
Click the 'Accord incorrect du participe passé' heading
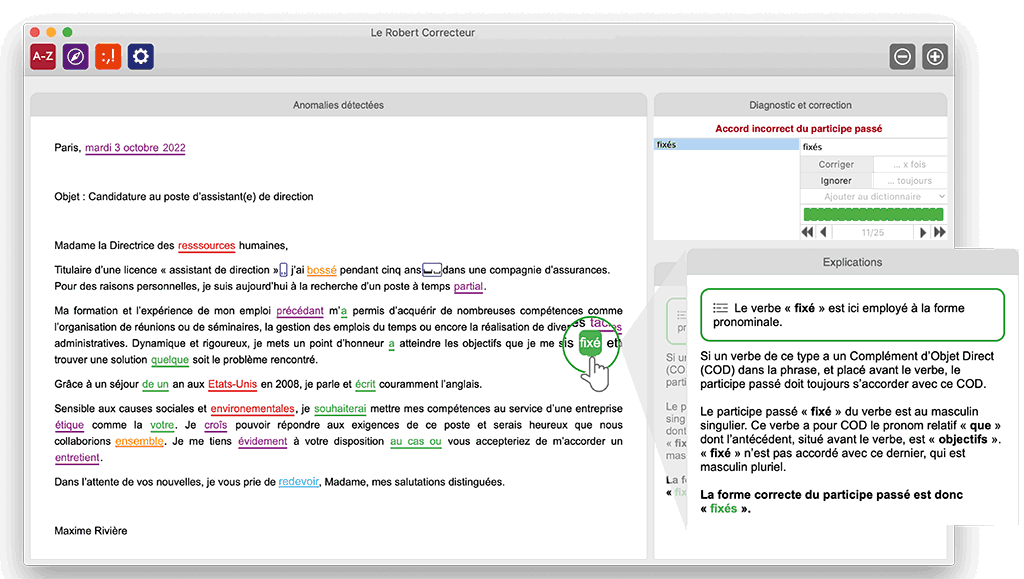798,129
